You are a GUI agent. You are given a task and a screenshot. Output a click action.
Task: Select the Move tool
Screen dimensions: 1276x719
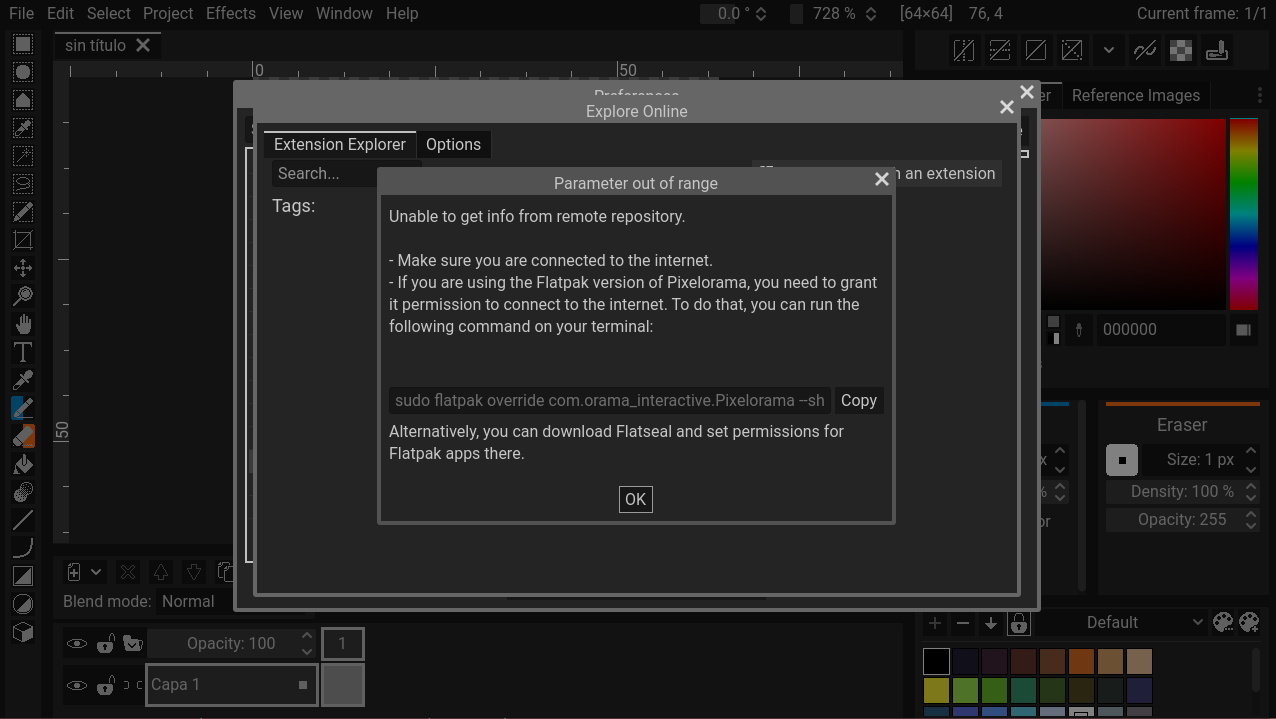(22, 268)
